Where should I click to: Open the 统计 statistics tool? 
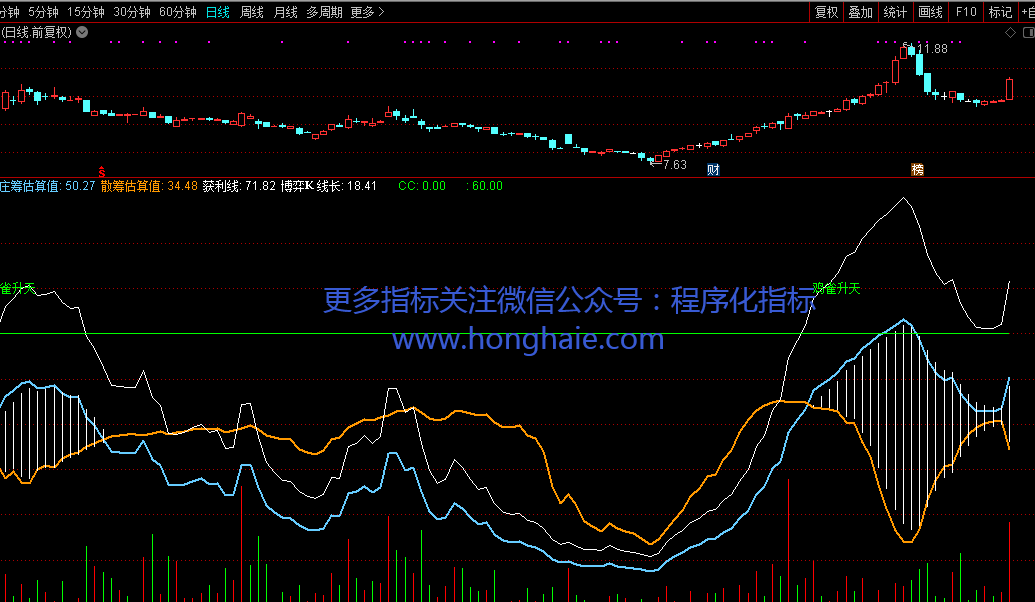coord(895,12)
